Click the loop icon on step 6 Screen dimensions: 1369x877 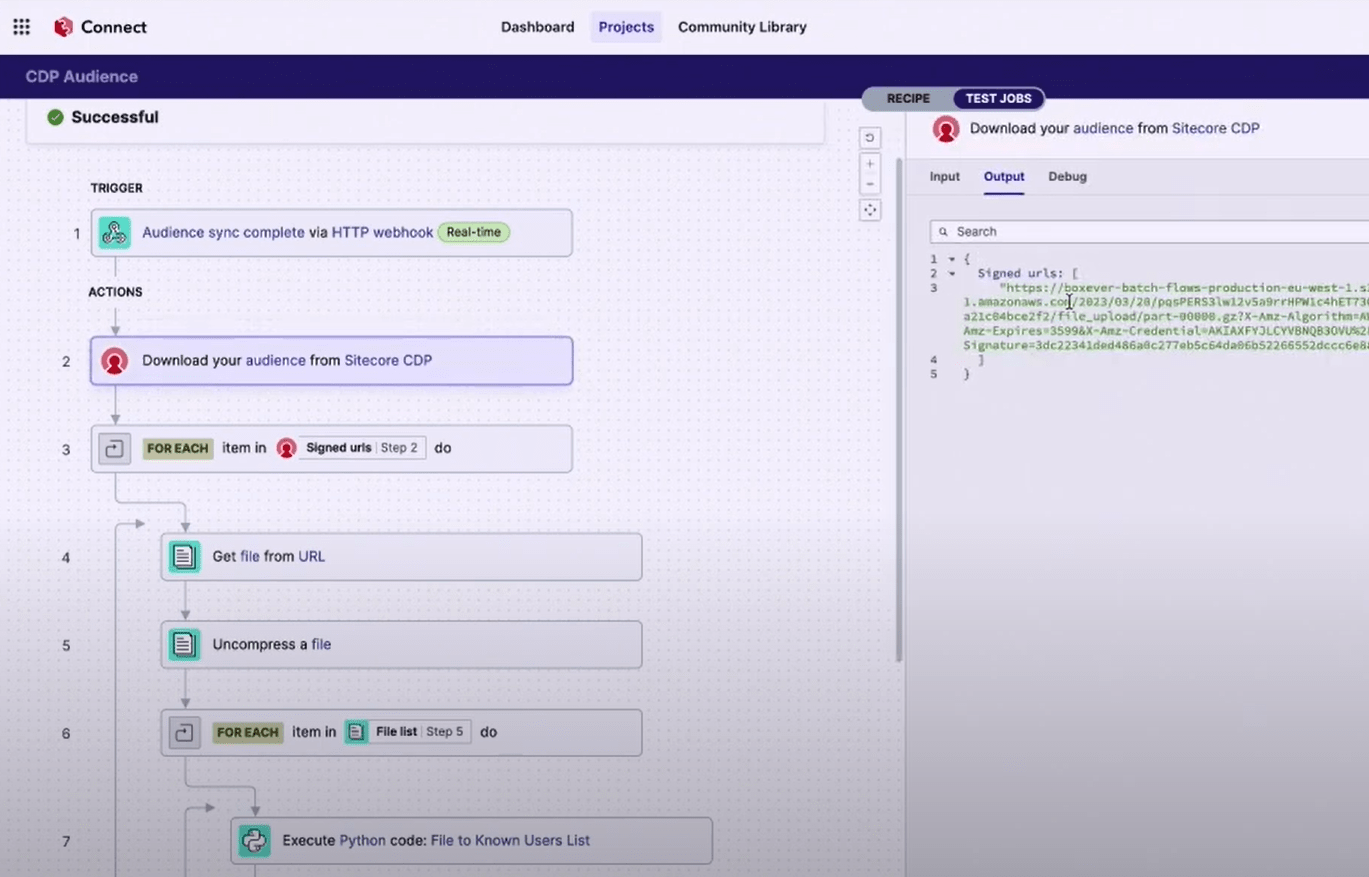pos(185,733)
